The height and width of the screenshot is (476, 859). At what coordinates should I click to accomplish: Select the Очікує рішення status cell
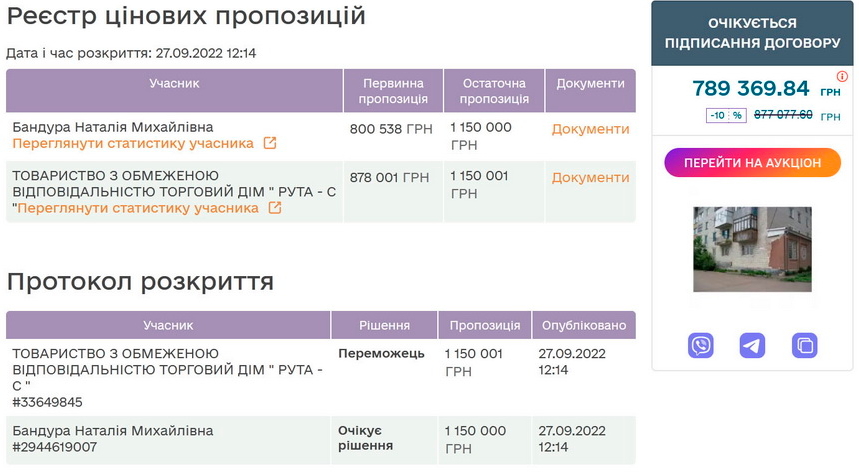365,438
